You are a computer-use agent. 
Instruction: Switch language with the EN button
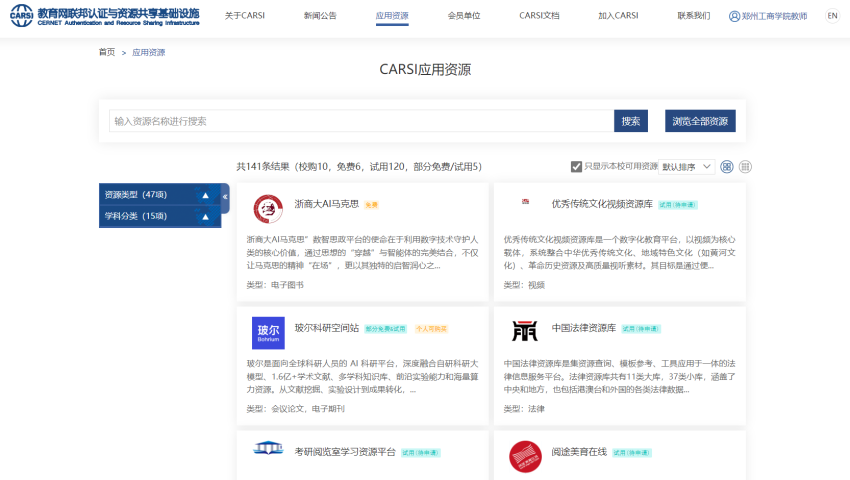click(x=832, y=16)
